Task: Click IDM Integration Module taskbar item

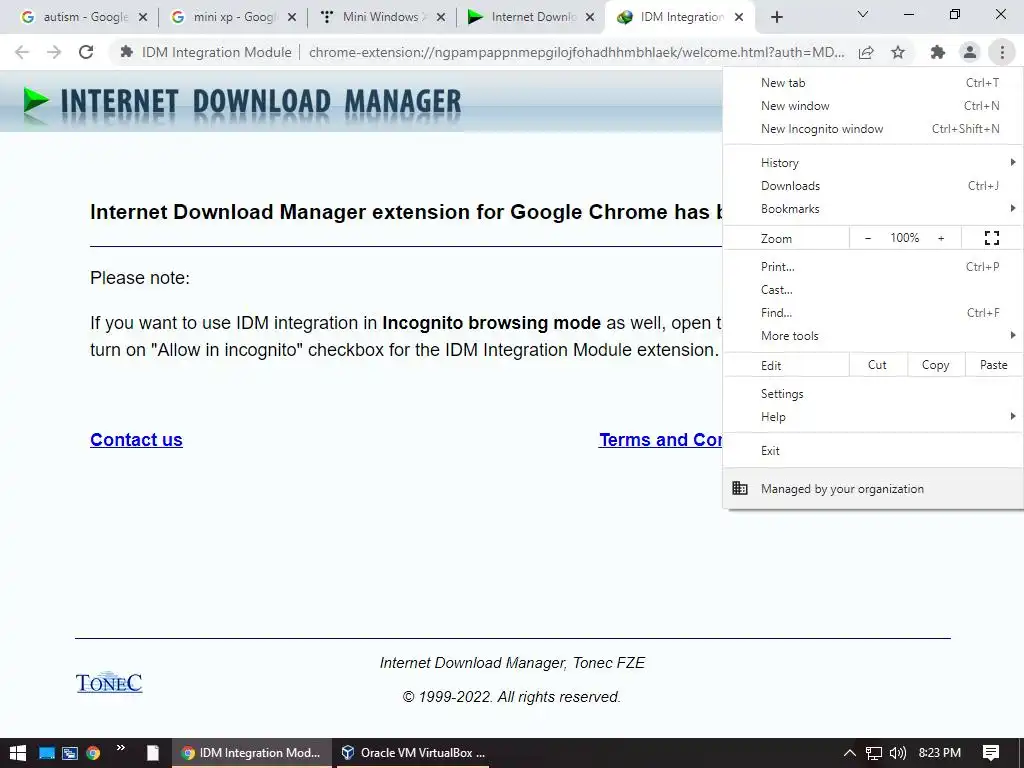Action: pos(251,753)
